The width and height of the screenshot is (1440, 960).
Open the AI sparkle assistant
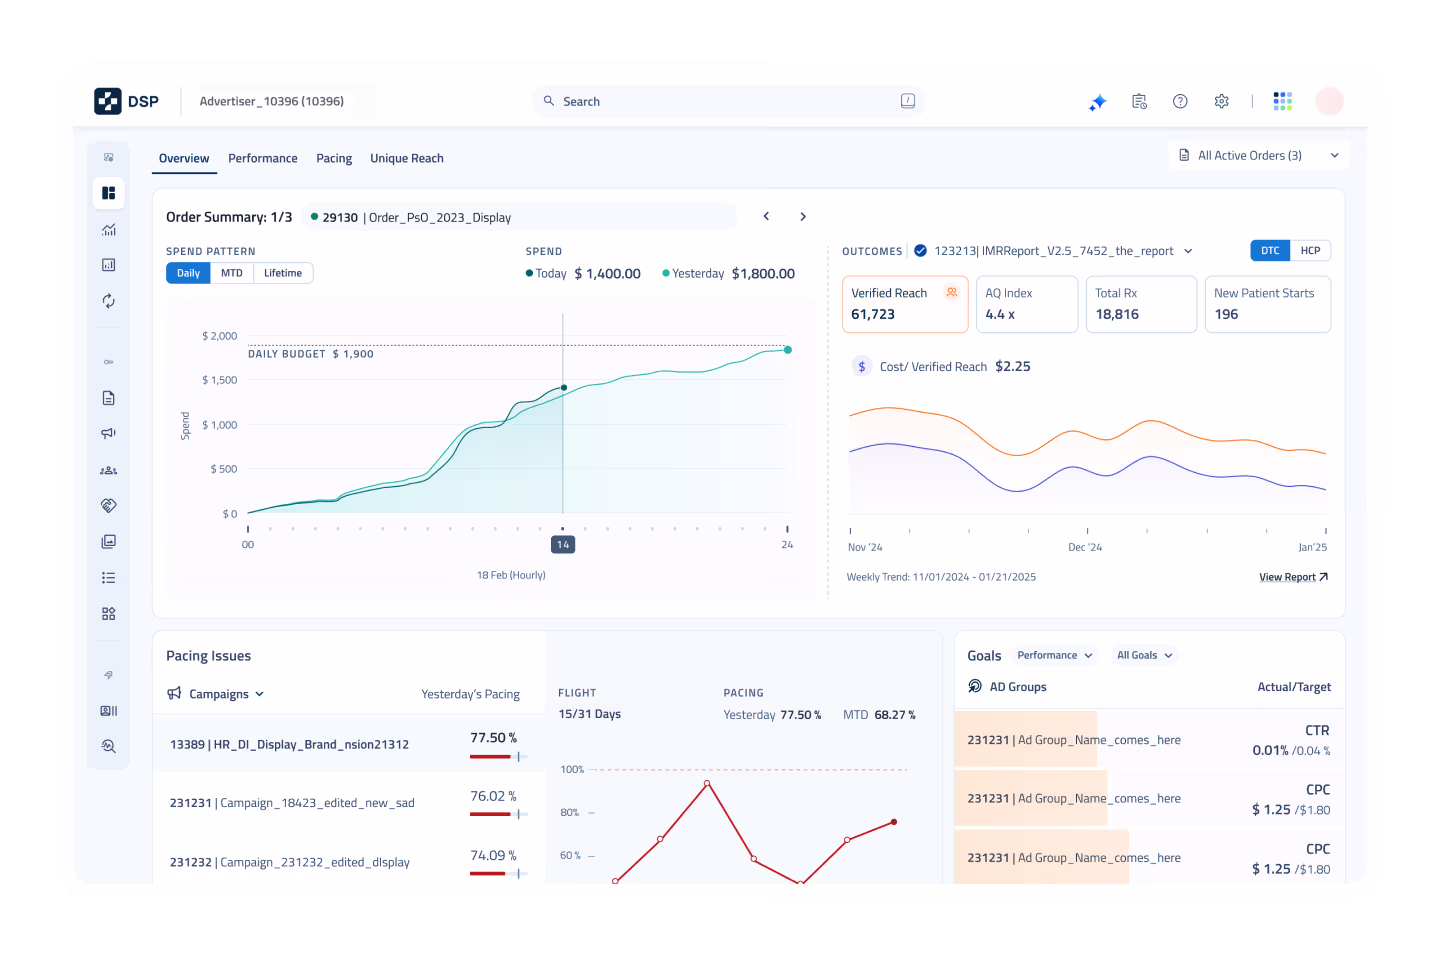click(x=1098, y=102)
